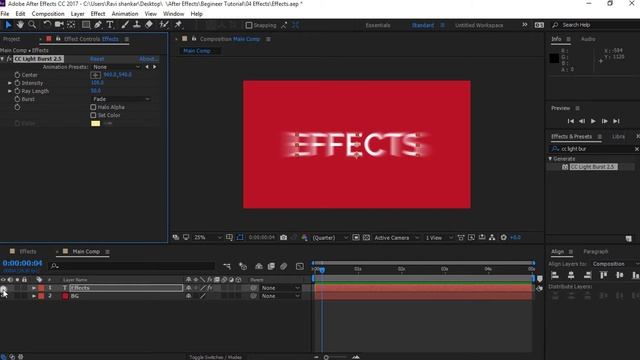Image resolution: width=640 pixels, height=360 pixels.
Task: Collapse the Generate category
Action: pyautogui.click(x=550, y=159)
